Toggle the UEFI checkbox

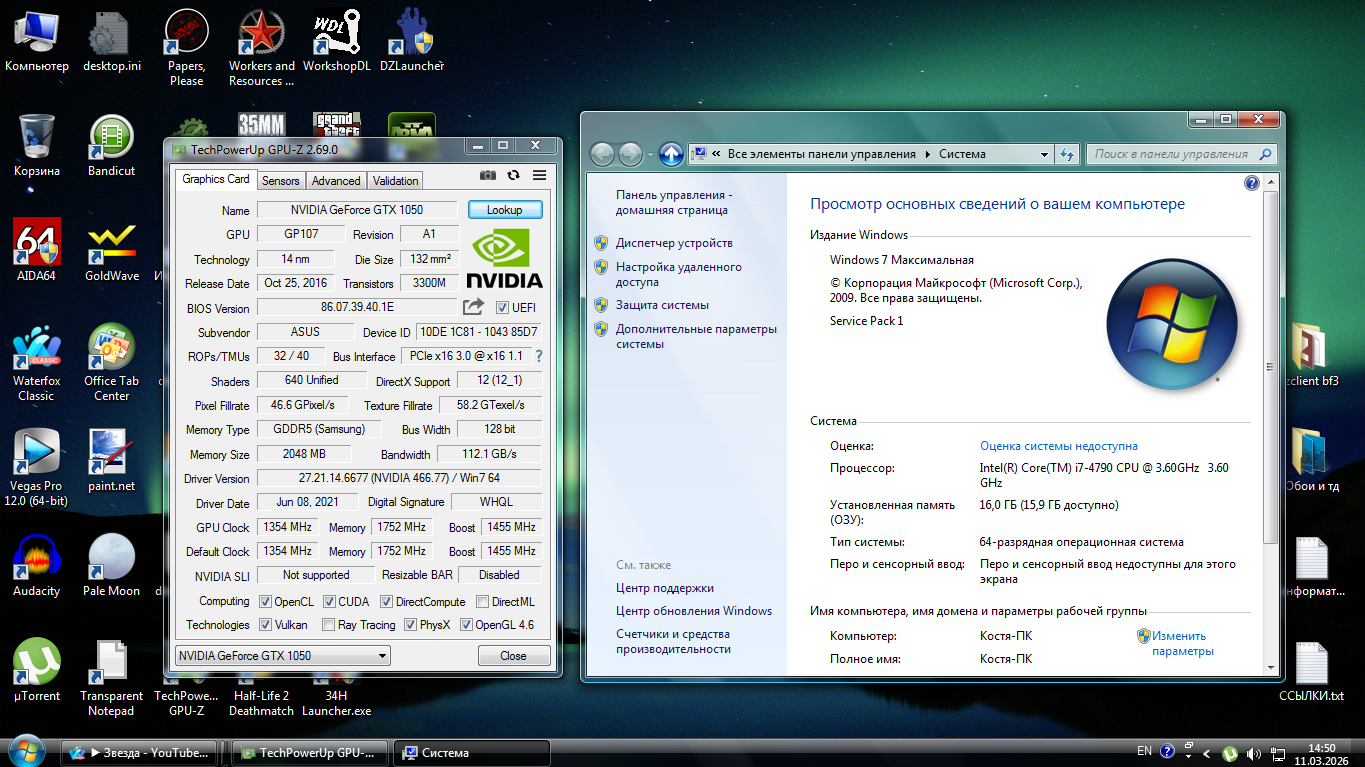(503, 308)
